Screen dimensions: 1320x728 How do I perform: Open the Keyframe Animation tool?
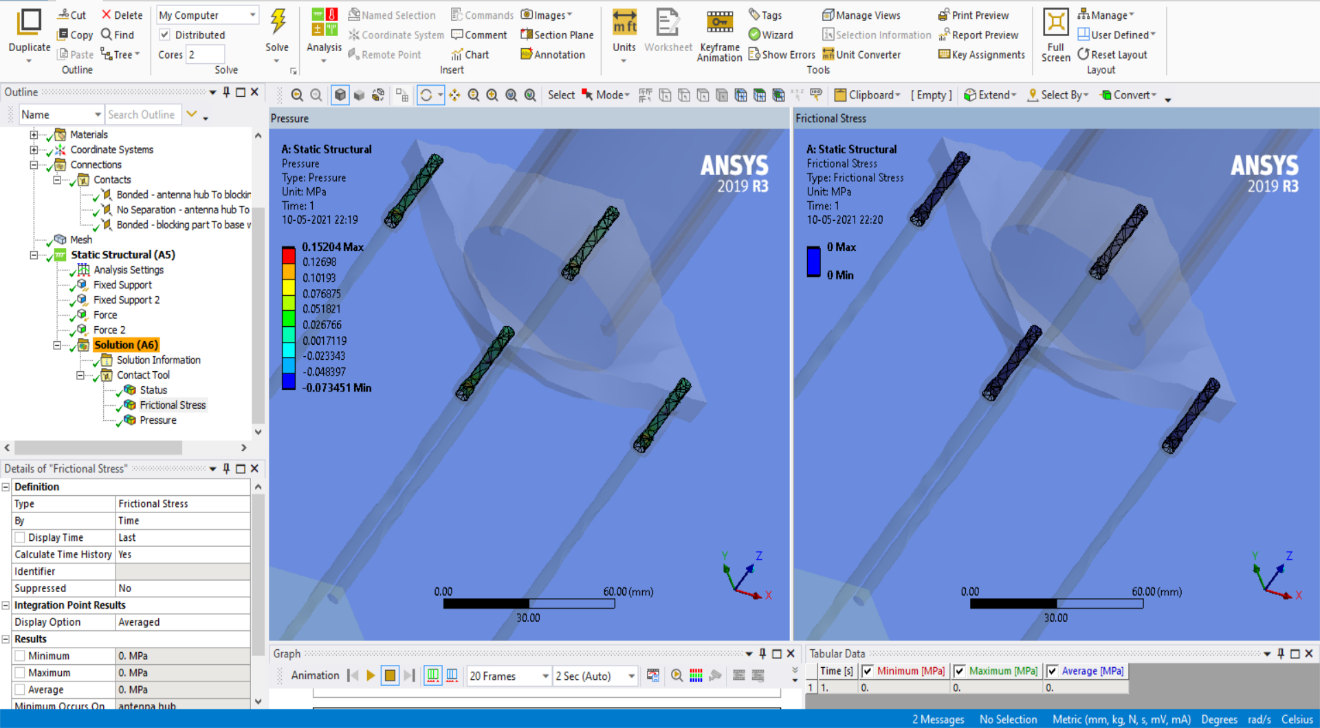(x=720, y=35)
